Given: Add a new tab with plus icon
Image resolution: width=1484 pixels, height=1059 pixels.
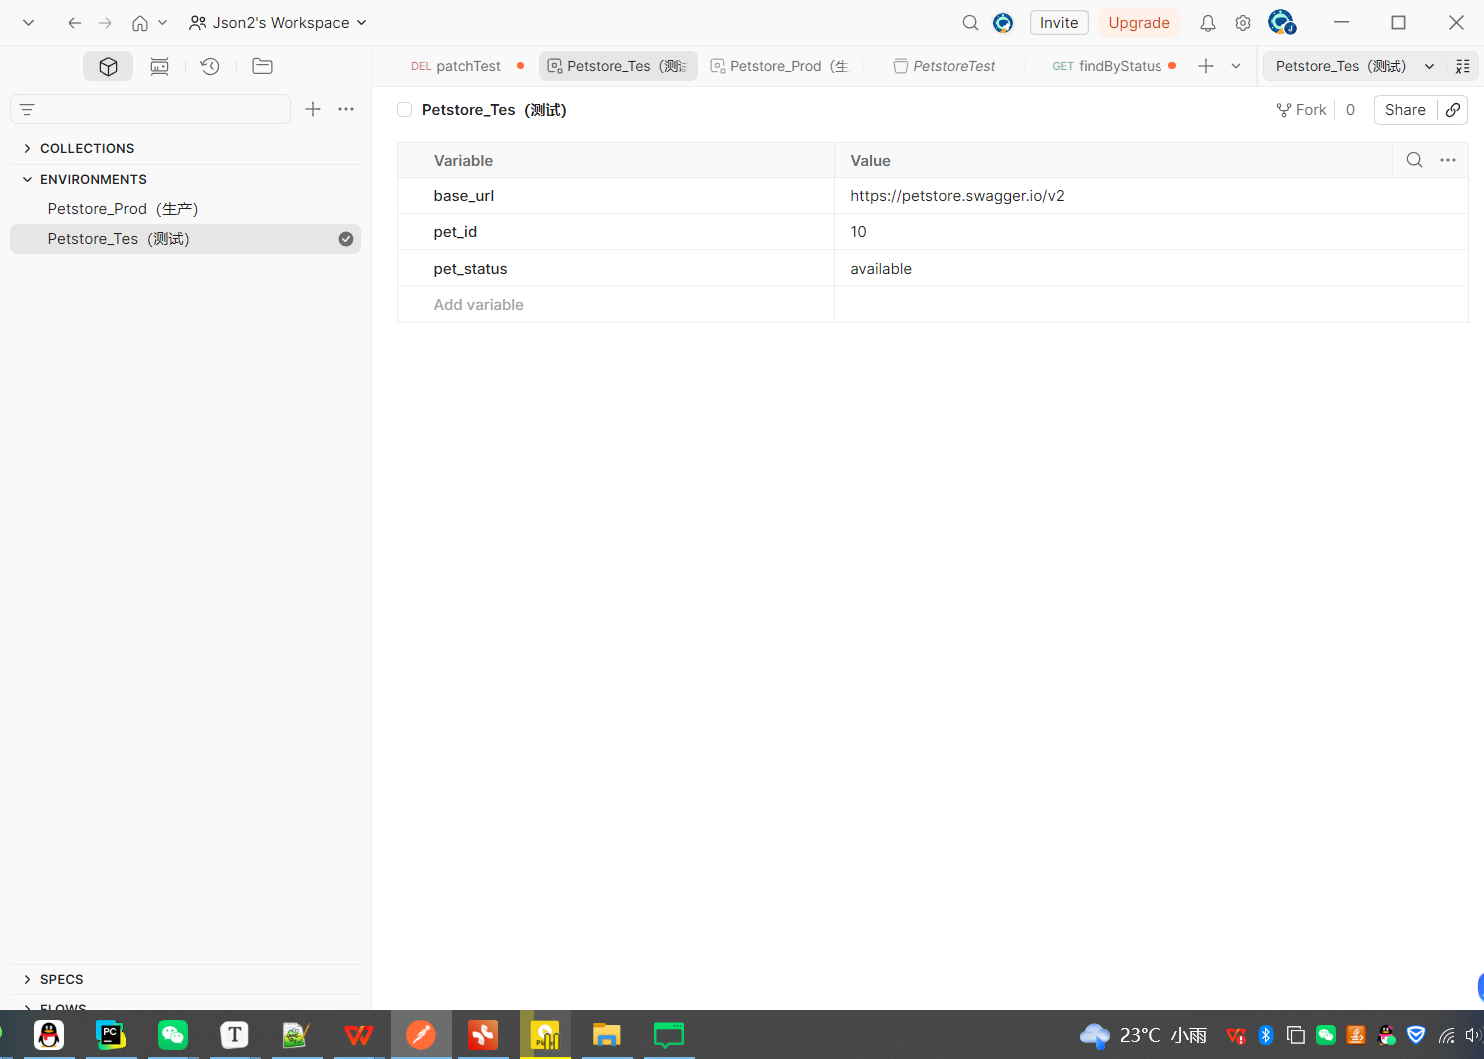Looking at the screenshot, I should pos(1206,66).
